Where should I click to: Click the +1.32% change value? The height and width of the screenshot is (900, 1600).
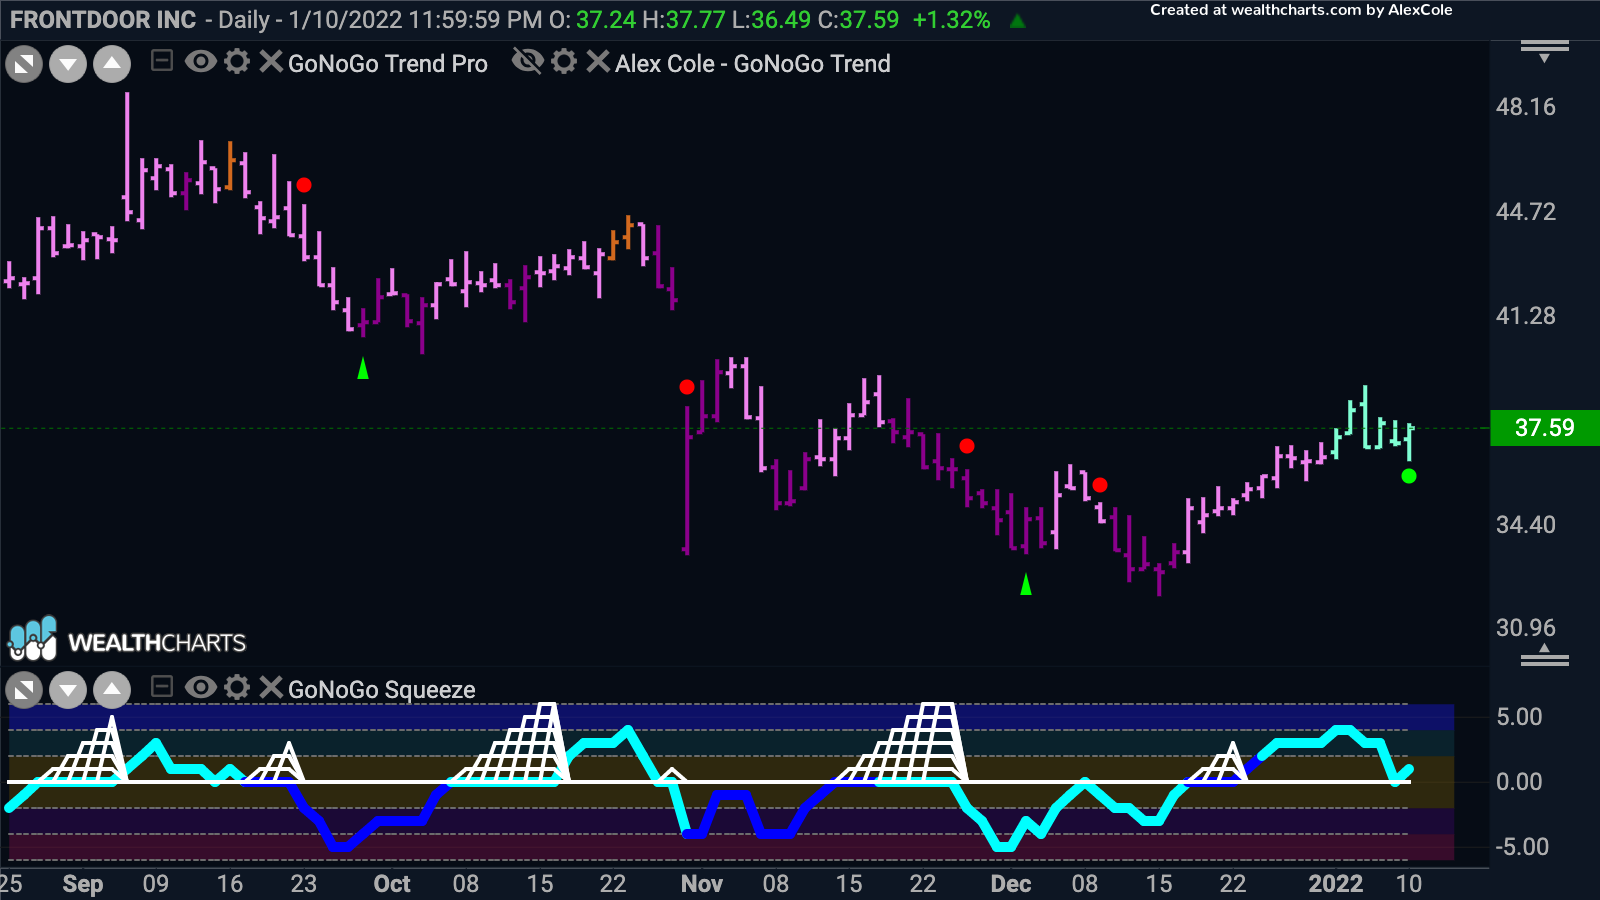pyautogui.click(x=951, y=20)
